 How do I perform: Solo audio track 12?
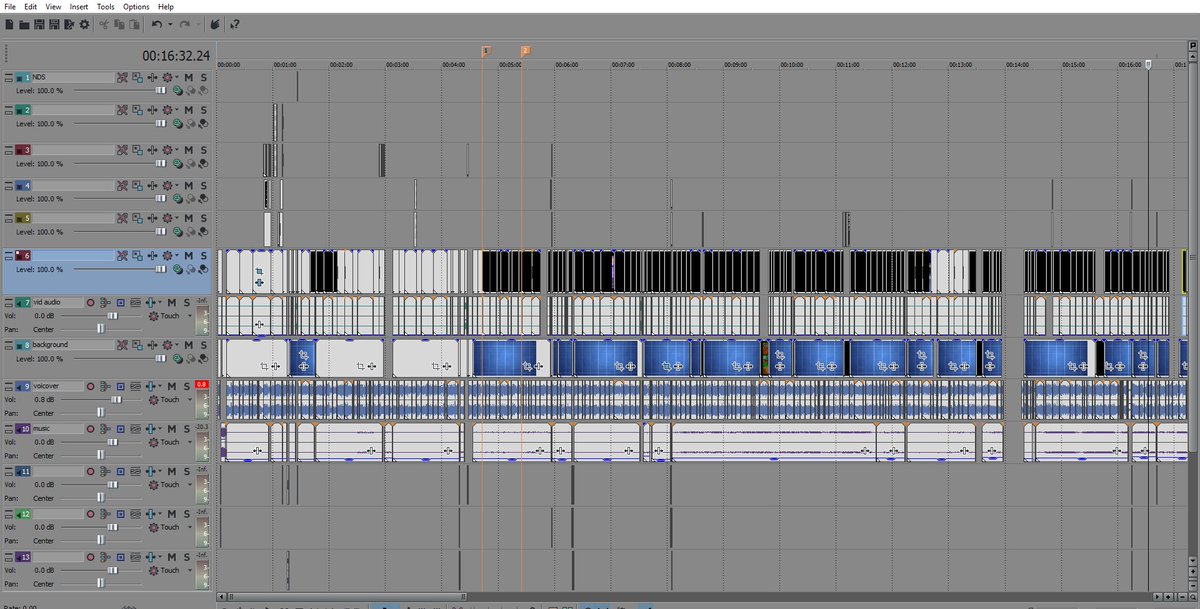pos(186,512)
